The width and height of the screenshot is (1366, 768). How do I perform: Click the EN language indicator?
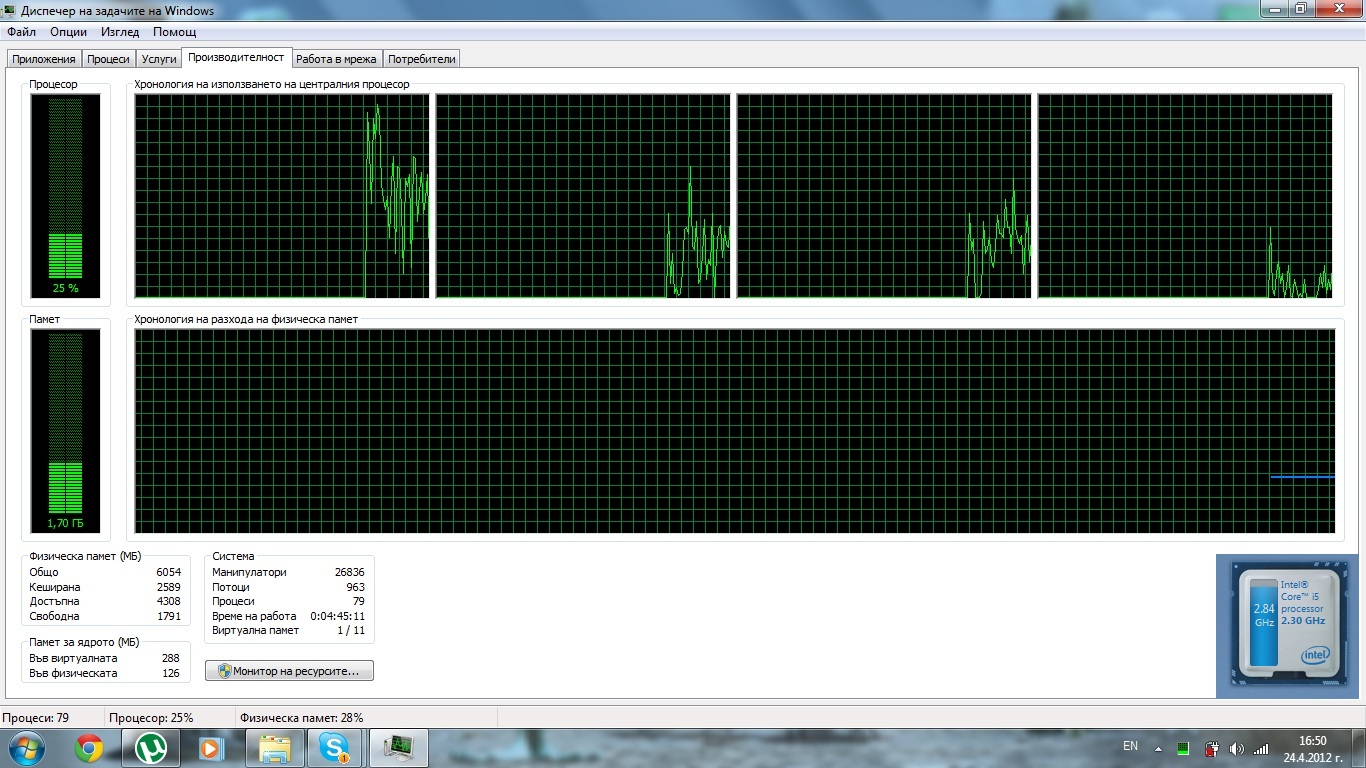(x=1130, y=746)
